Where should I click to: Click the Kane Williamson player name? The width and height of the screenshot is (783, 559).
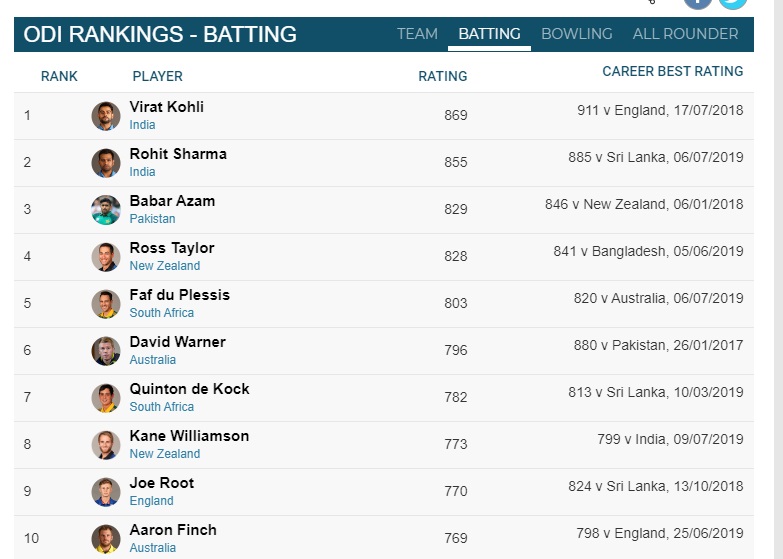189,436
